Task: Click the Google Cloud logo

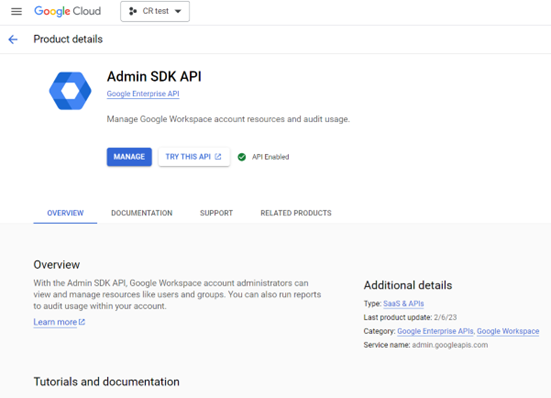Action: pyautogui.click(x=67, y=11)
